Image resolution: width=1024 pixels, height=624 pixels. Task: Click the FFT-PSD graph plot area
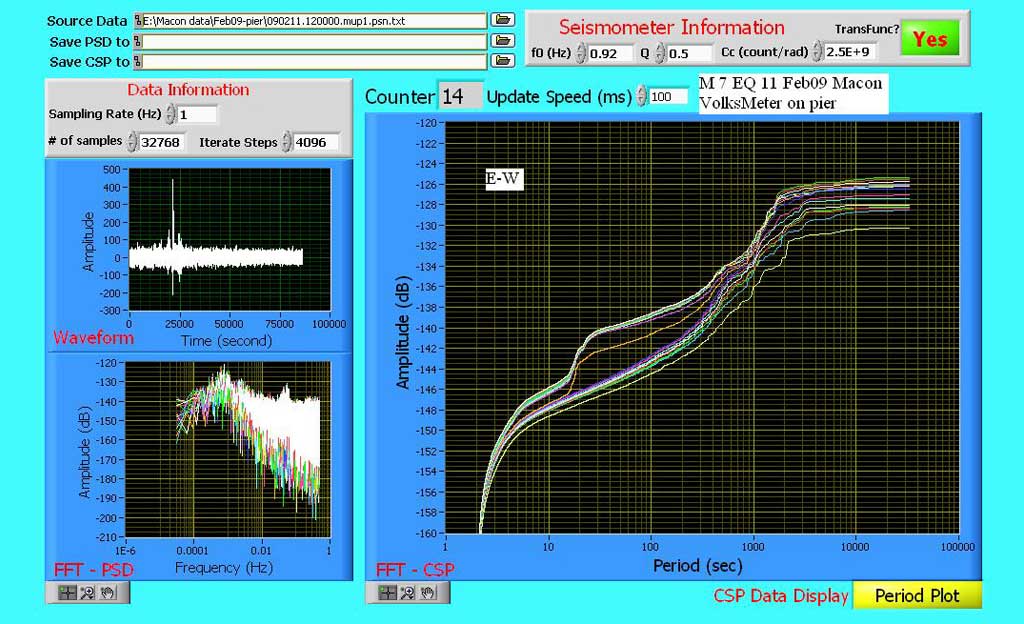click(x=228, y=450)
